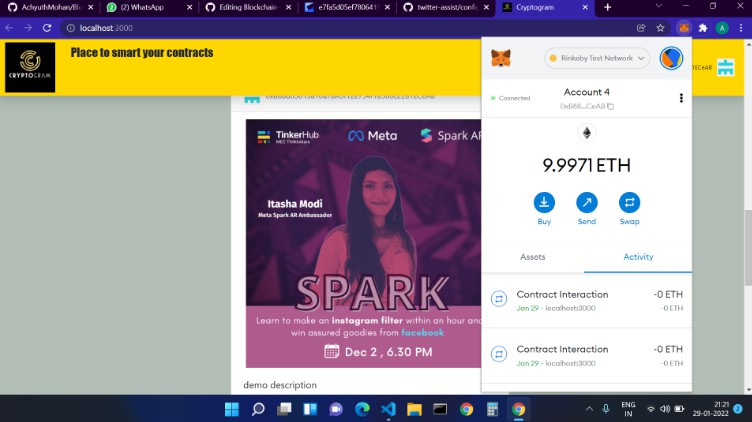Click the MetaMask Swap icon

coord(629,203)
